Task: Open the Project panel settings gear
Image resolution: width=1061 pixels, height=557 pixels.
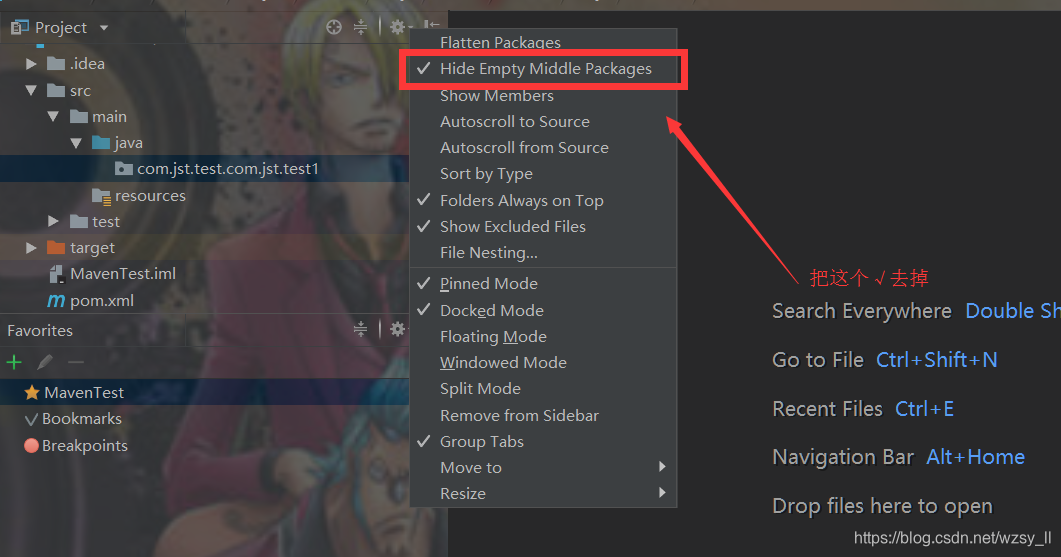Action: [x=398, y=27]
